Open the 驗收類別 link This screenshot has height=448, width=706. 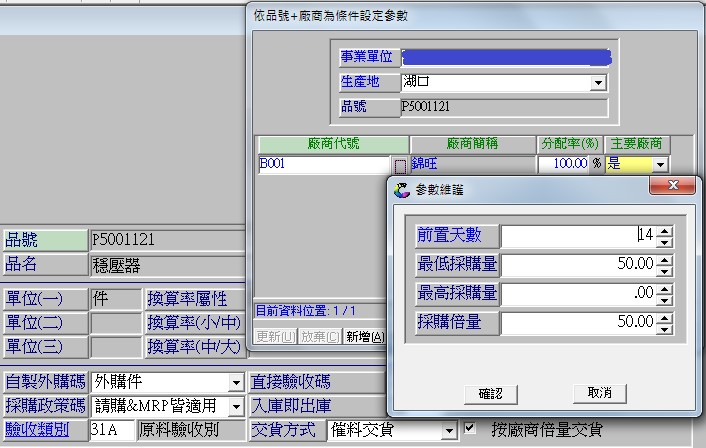pos(37,430)
